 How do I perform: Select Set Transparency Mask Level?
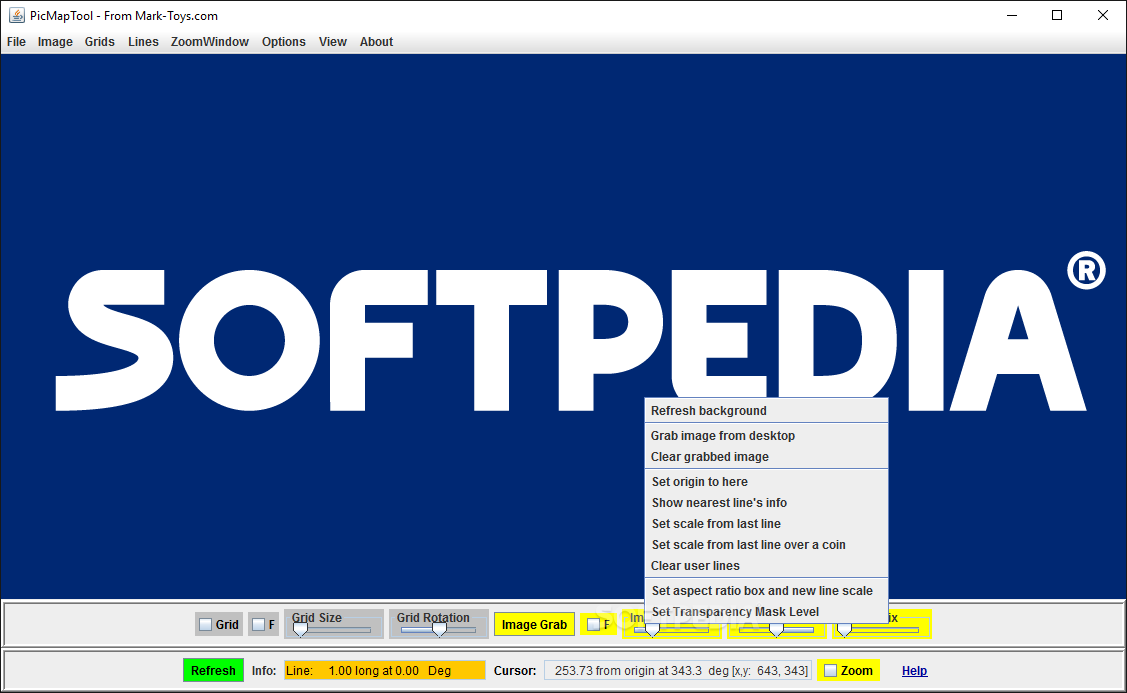766,612
